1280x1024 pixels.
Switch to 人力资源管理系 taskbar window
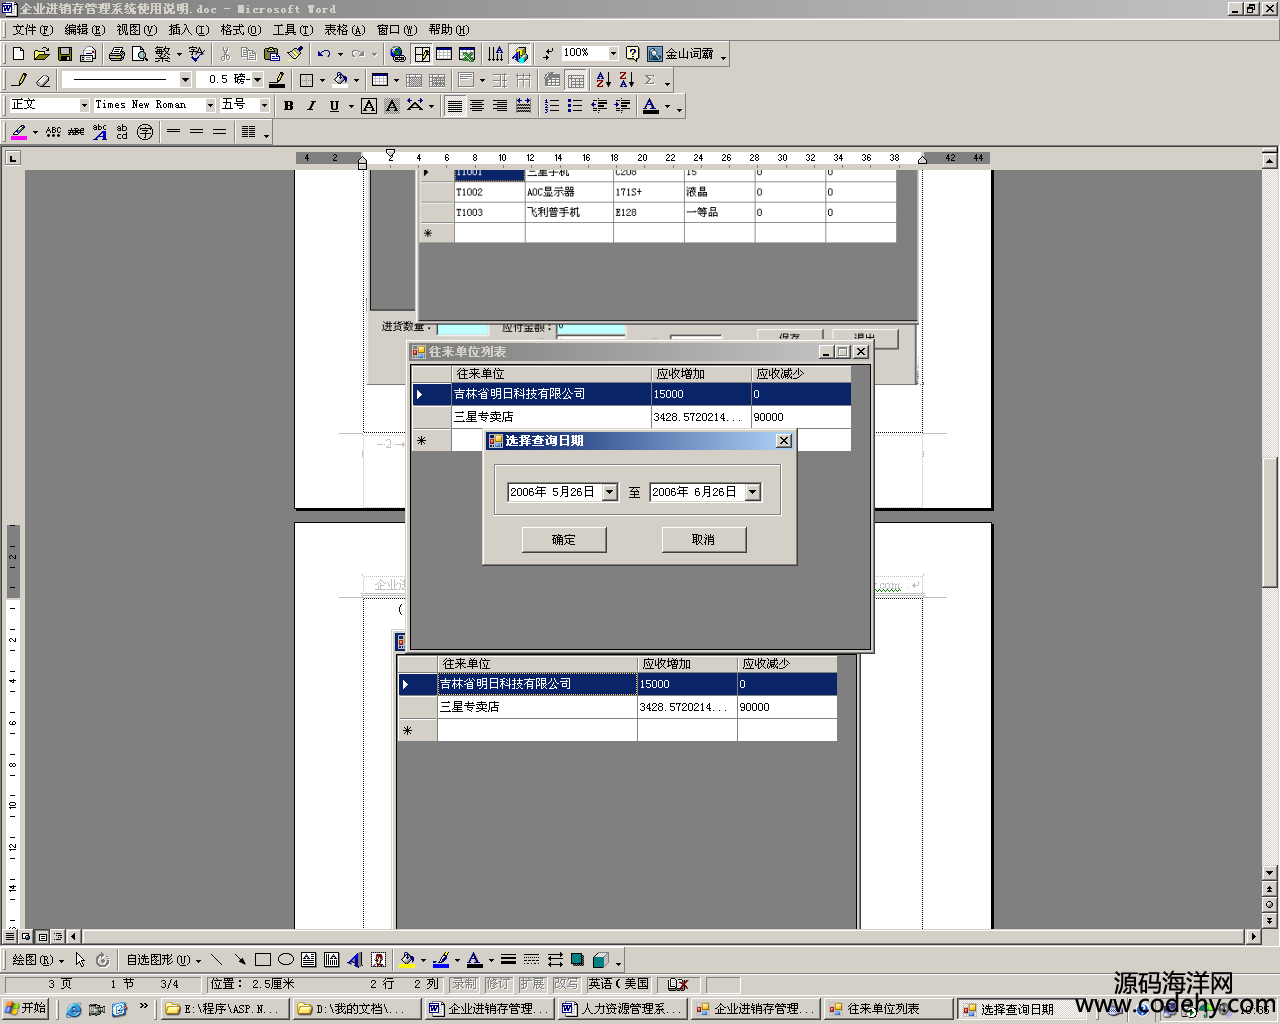621,1009
